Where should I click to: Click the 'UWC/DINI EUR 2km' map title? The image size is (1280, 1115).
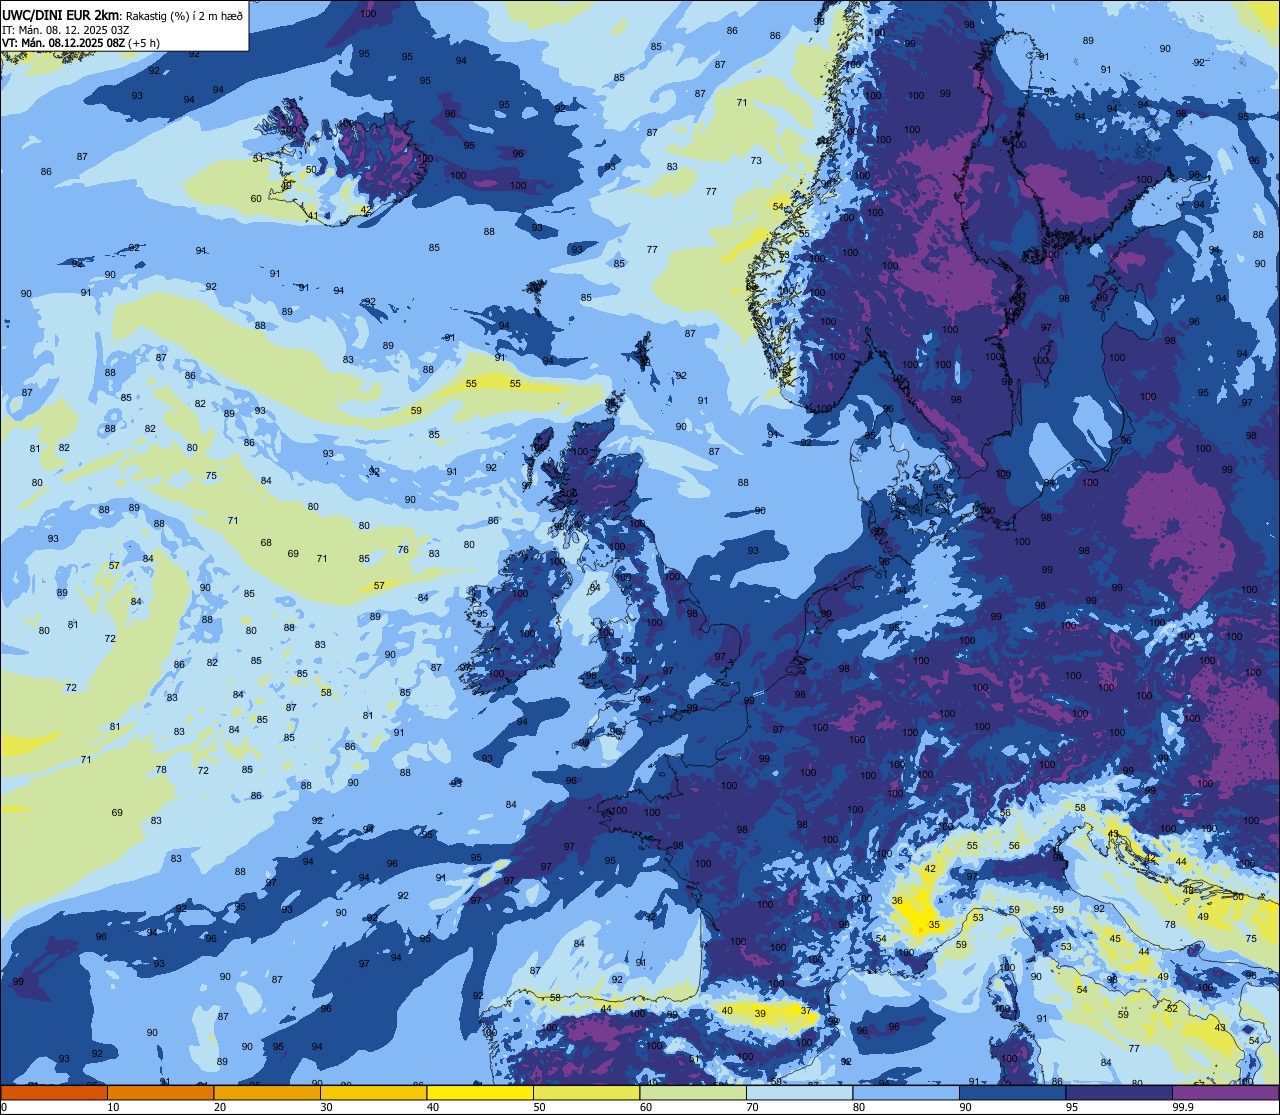pyautogui.click(x=61, y=15)
